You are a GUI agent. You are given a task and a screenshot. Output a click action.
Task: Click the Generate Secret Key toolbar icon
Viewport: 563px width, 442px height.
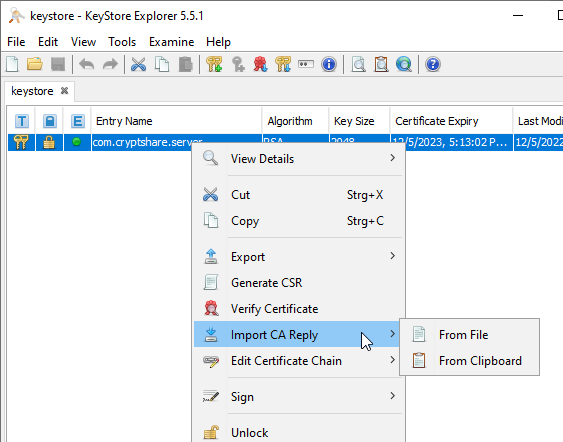[x=238, y=65]
